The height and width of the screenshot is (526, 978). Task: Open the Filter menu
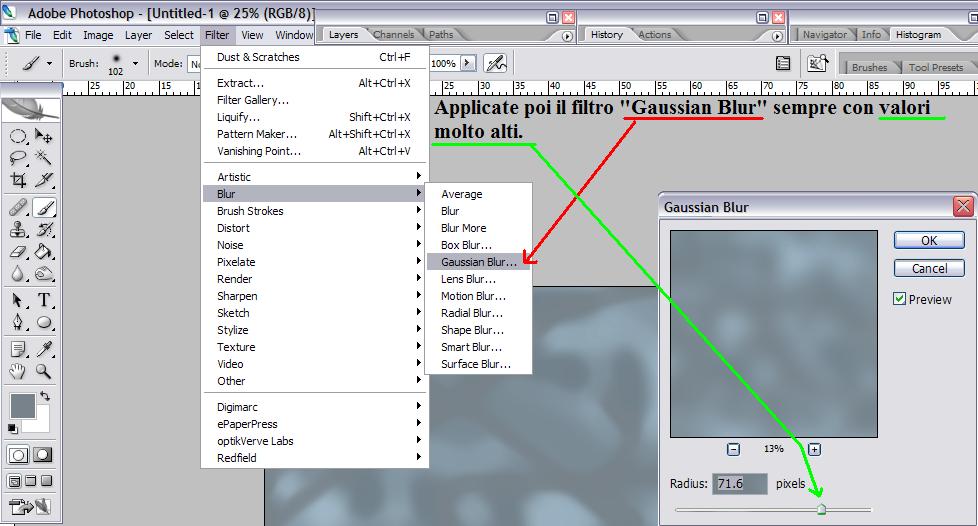point(217,35)
